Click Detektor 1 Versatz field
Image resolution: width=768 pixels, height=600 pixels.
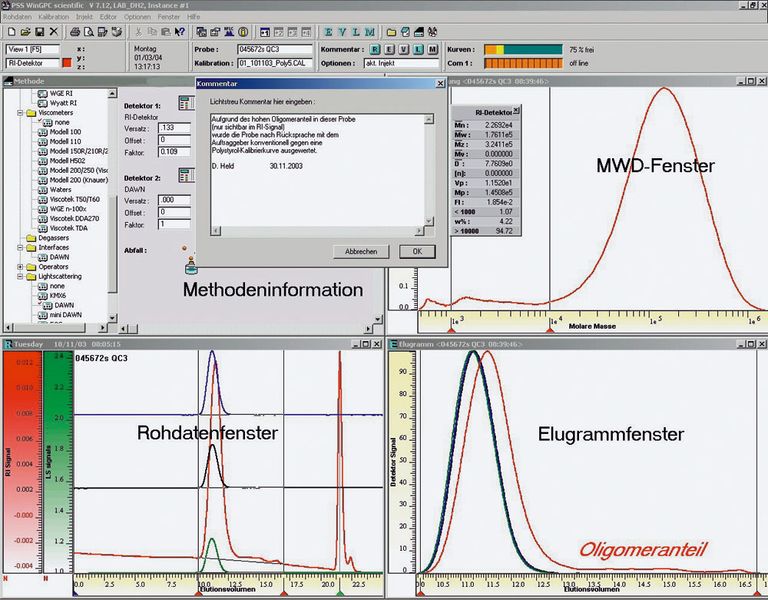click(174, 128)
